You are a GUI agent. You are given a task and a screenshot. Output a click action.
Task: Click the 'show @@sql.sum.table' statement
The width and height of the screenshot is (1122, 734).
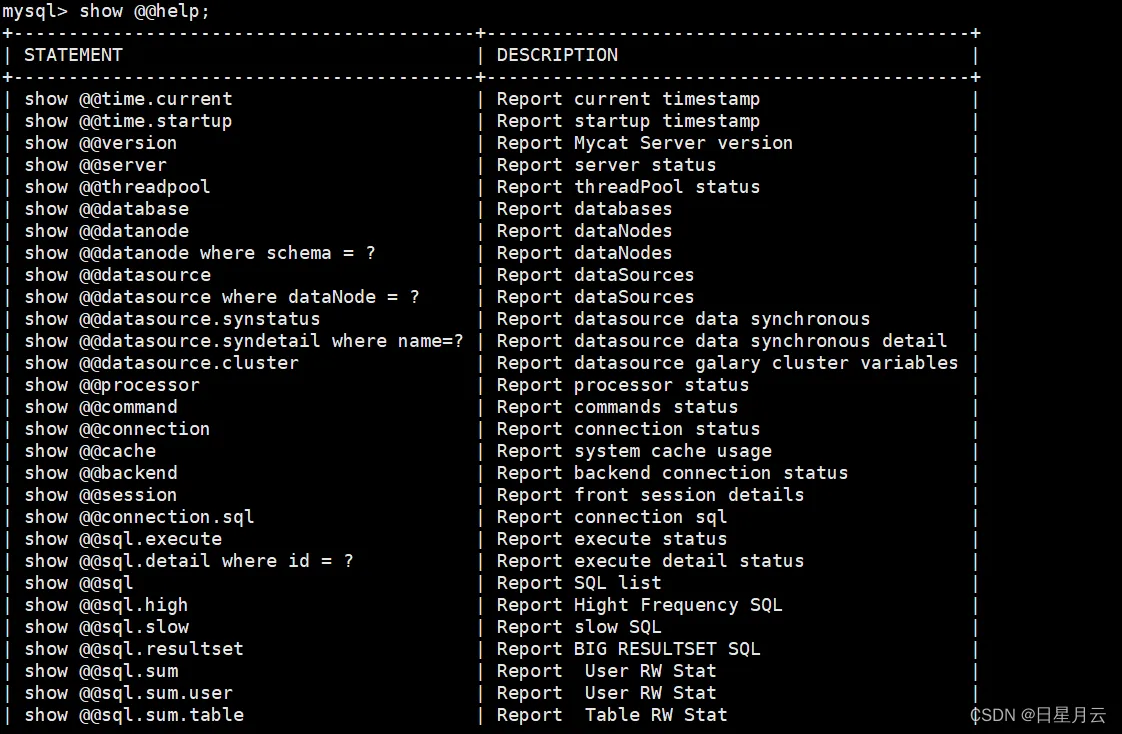(134, 715)
